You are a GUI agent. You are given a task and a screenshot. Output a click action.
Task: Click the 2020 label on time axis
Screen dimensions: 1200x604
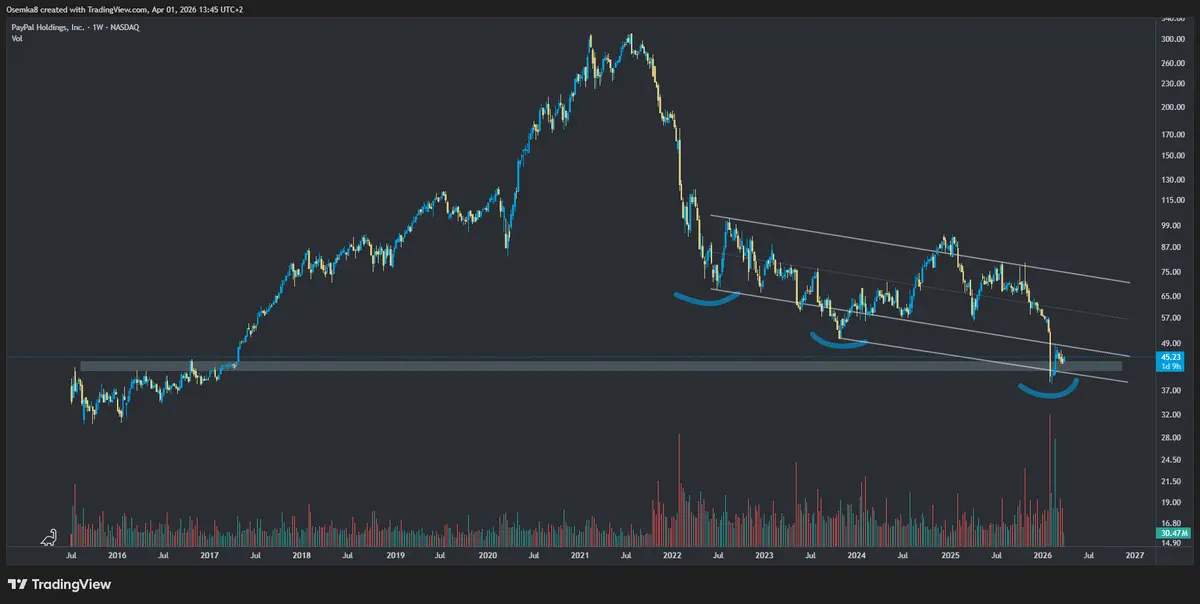487,554
